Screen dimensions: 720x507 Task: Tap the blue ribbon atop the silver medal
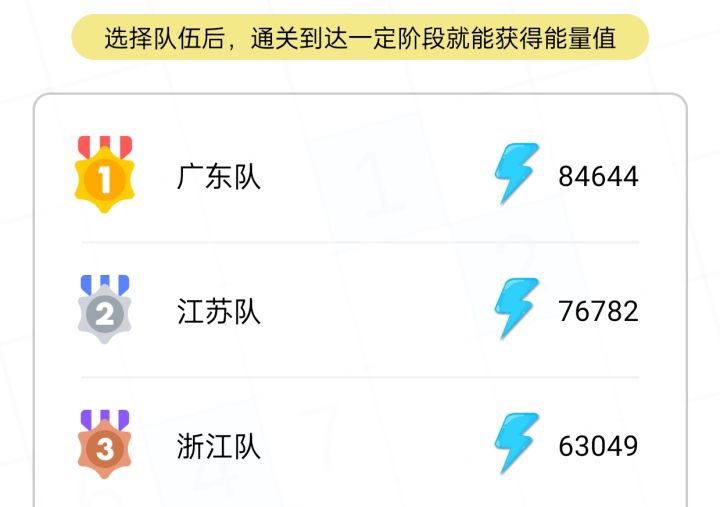point(104,284)
